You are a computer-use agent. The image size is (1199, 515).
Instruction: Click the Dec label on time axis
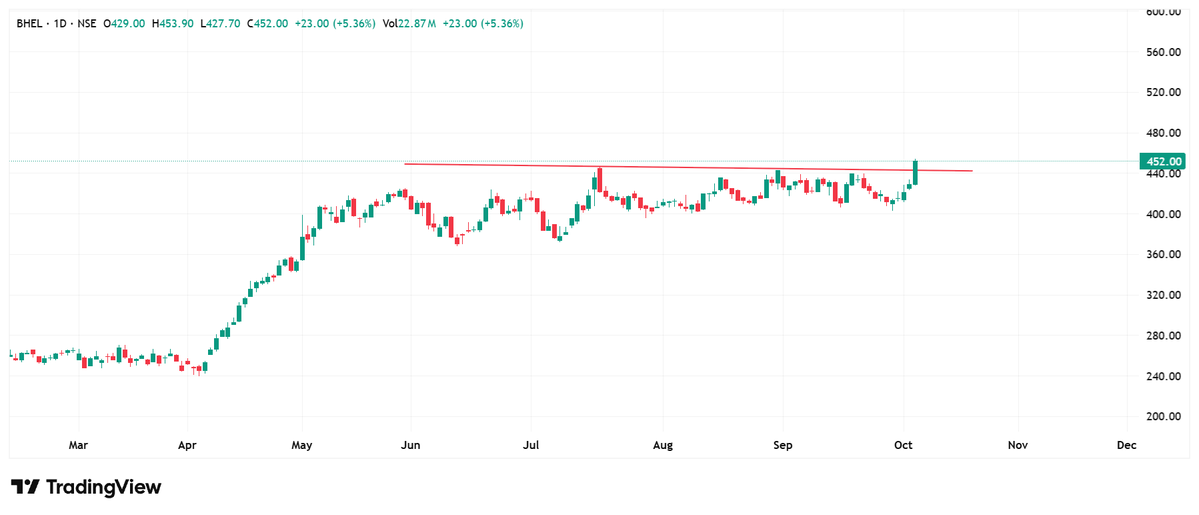pyautogui.click(x=1126, y=445)
